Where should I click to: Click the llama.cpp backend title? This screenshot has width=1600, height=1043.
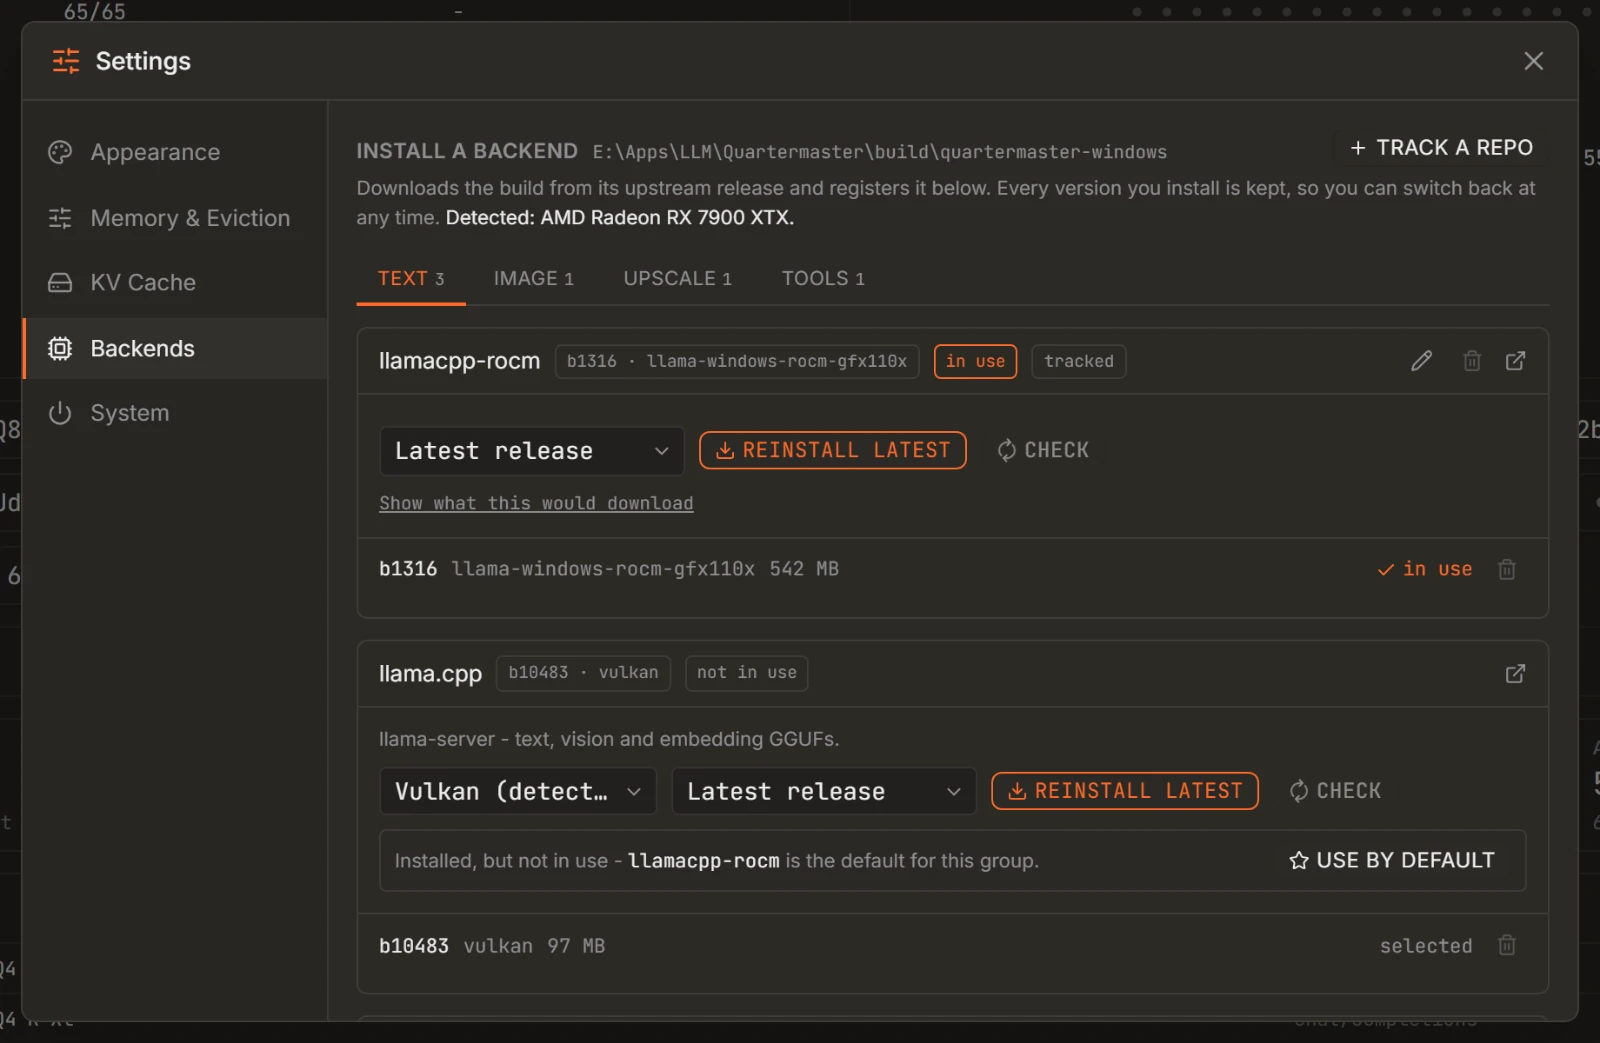(x=430, y=674)
